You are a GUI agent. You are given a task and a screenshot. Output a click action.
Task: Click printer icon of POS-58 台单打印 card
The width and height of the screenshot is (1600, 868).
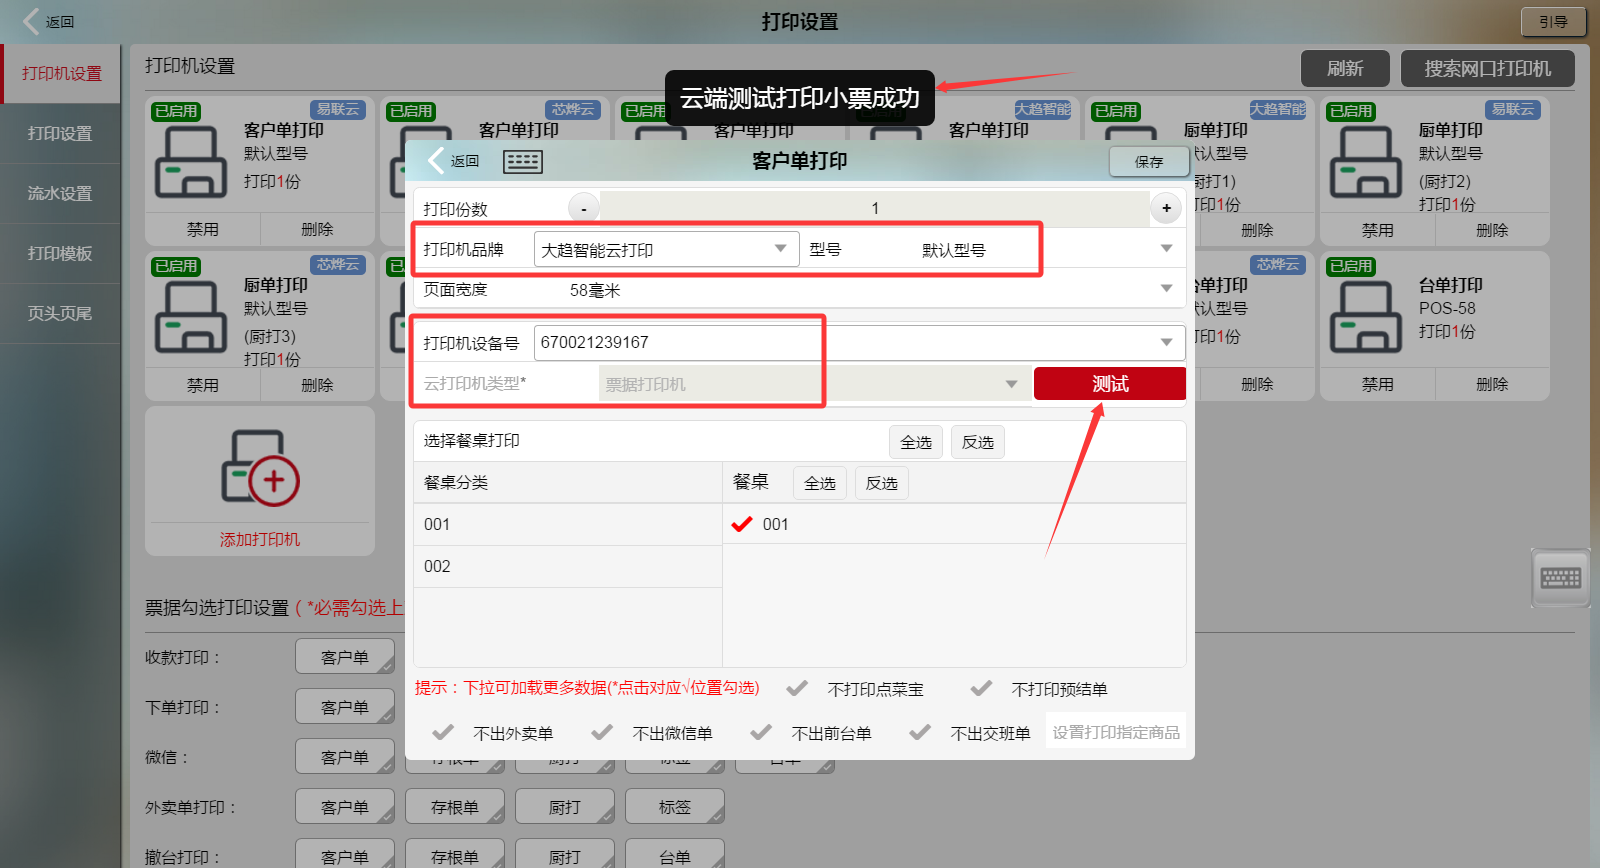1365,316
